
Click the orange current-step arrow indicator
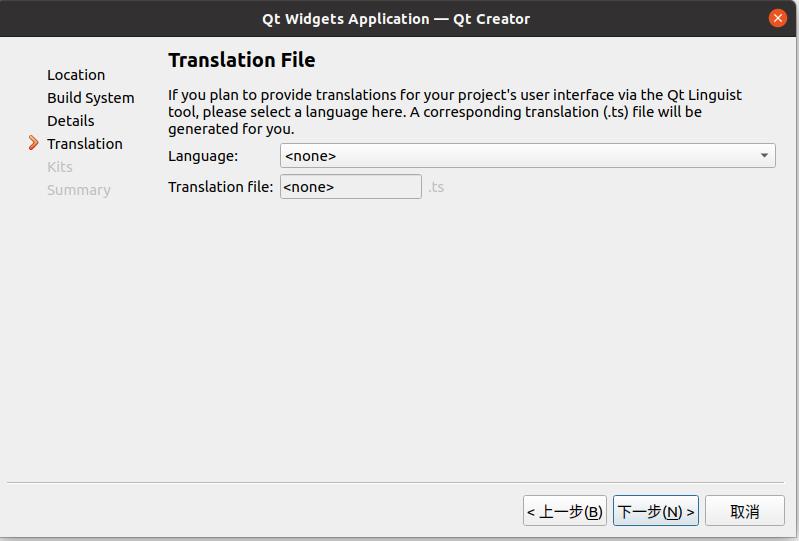click(33, 143)
